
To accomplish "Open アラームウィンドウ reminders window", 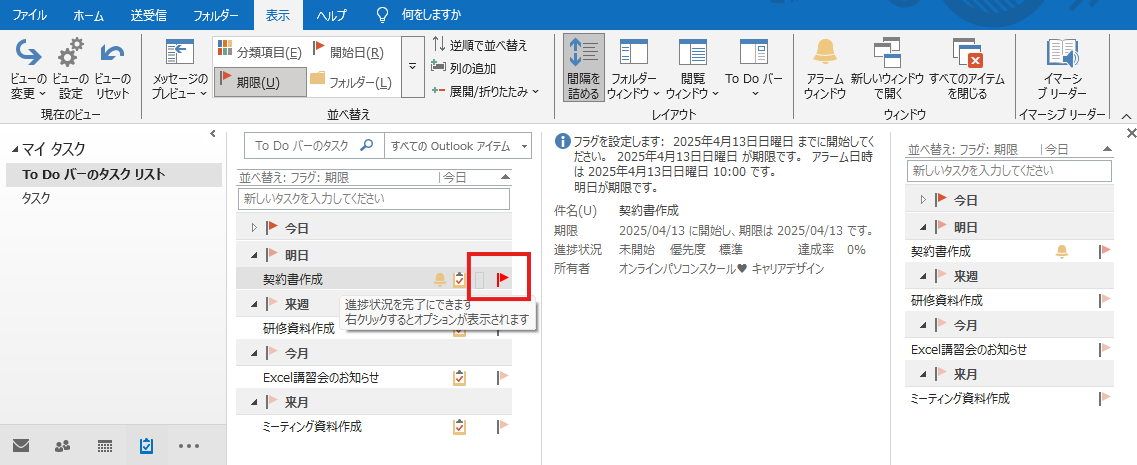I will (824, 67).
